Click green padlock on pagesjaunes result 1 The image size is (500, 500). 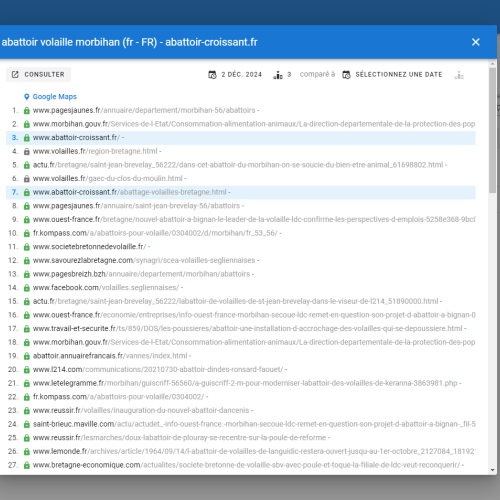27,110
